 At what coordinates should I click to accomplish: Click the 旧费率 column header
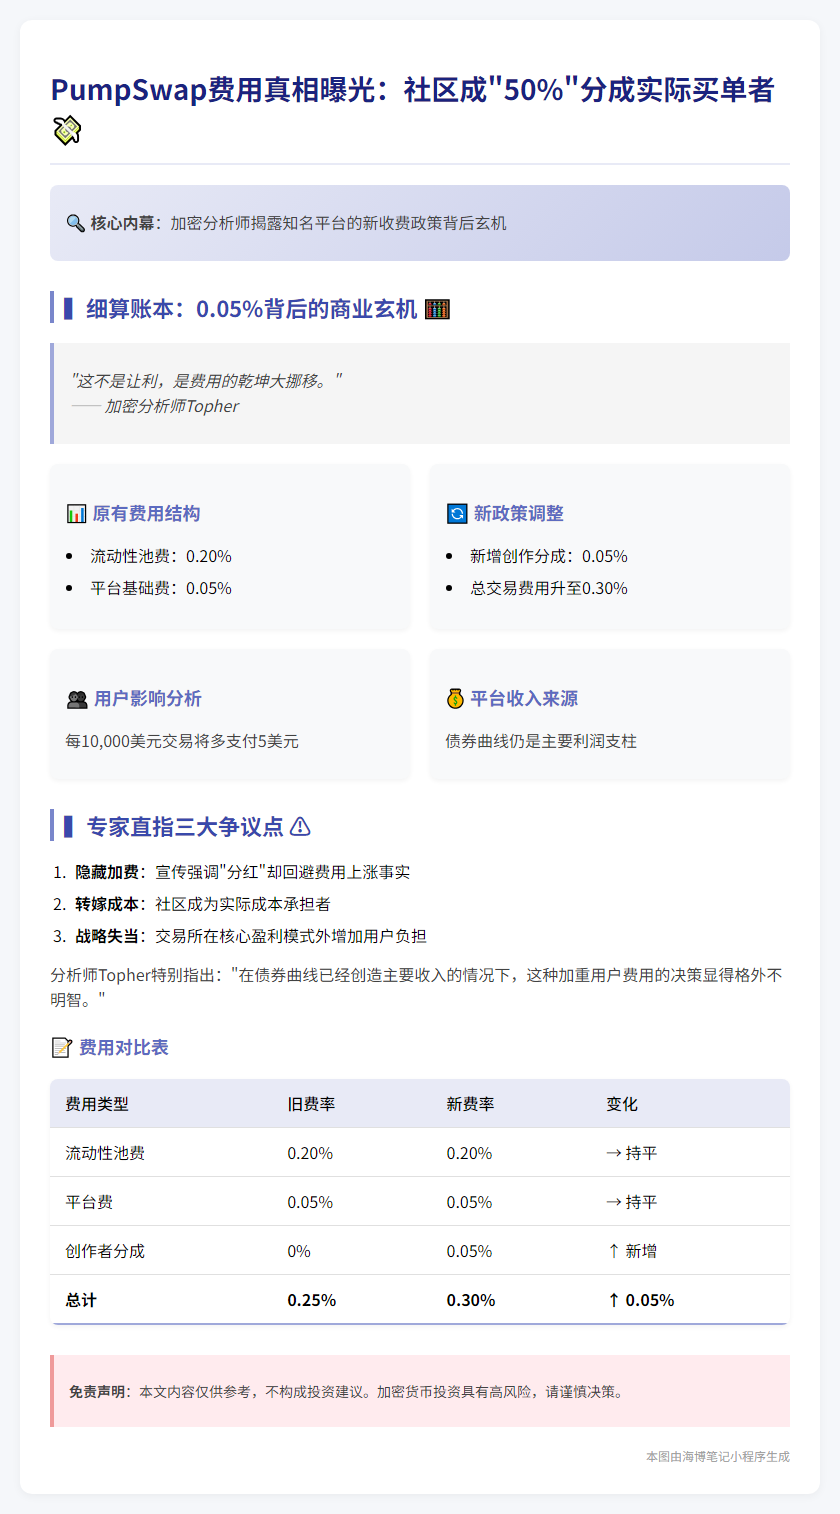pyautogui.click(x=311, y=1104)
